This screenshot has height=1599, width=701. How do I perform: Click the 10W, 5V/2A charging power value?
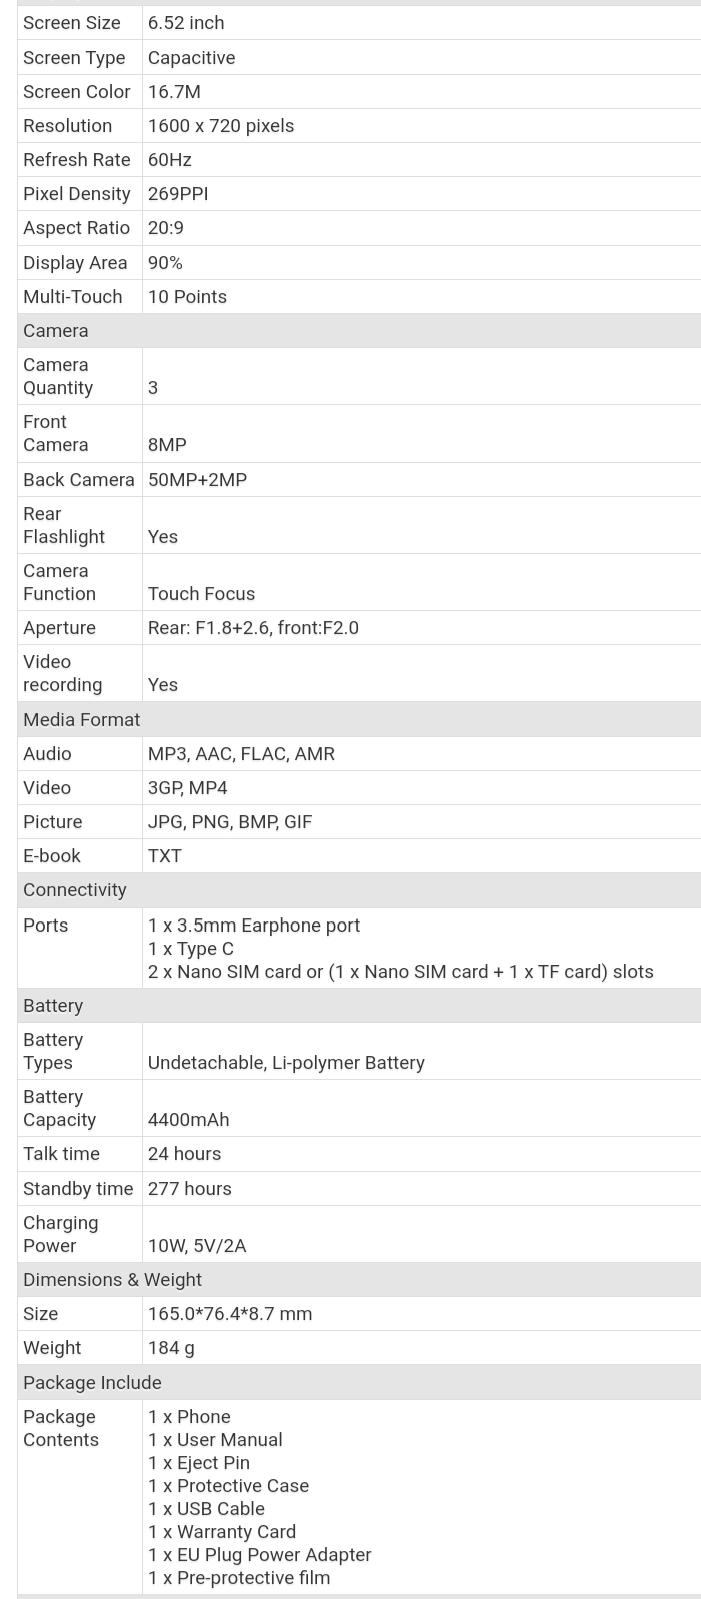tap(197, 1246)
